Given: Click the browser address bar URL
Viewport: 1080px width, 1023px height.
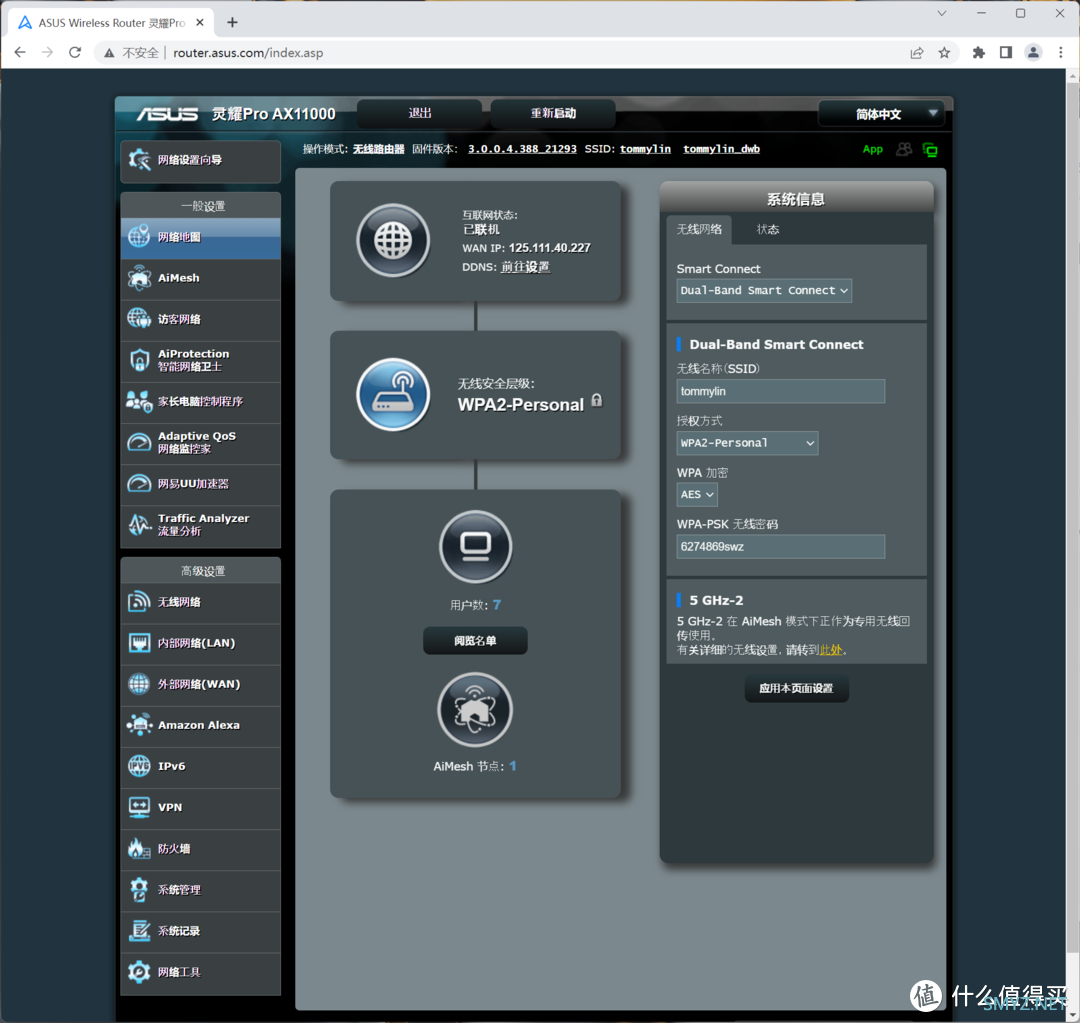Looking at the screenshot, I should [248, 53].
